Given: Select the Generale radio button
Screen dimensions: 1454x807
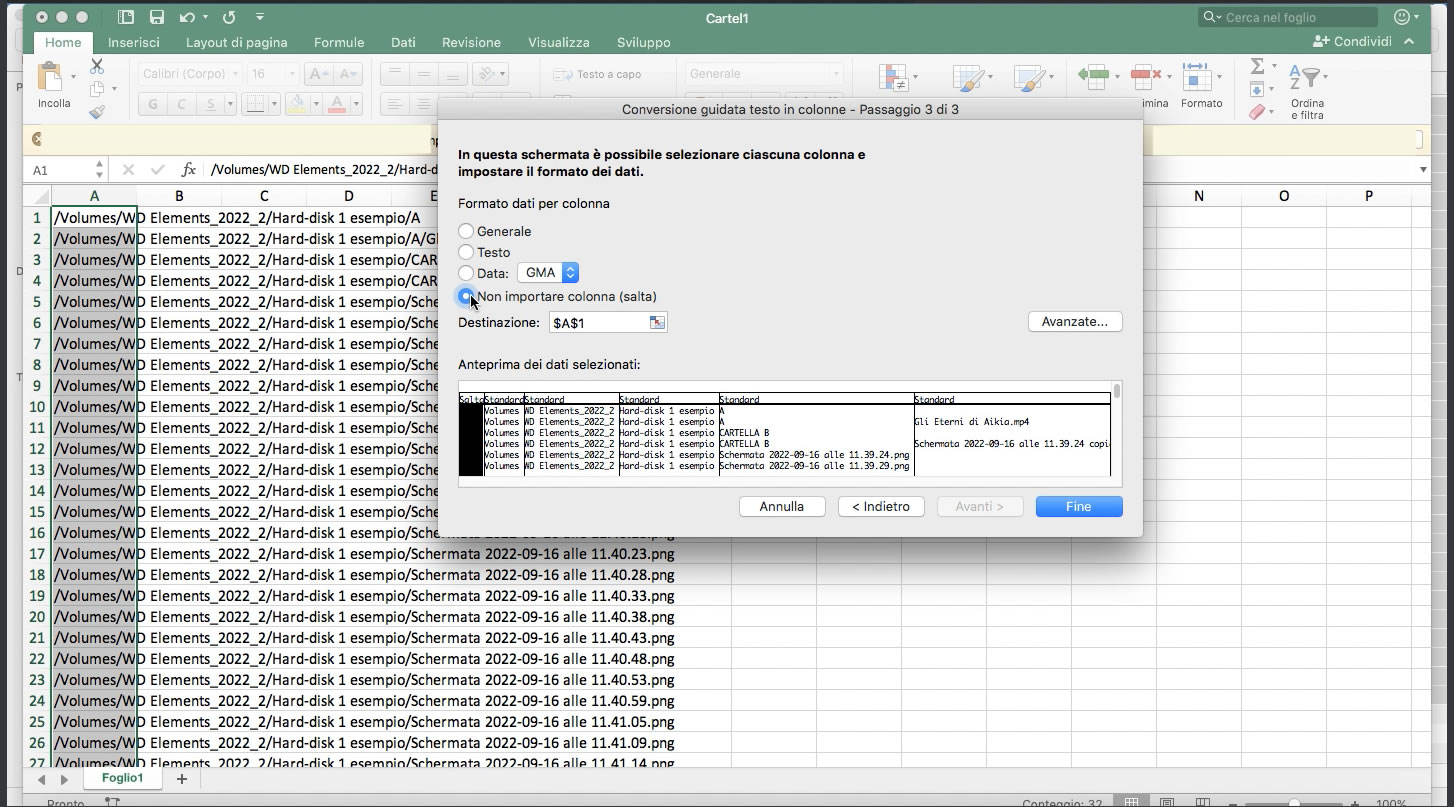Looking at the screenshot, I should pyautogui.click(x=466, y=231).
